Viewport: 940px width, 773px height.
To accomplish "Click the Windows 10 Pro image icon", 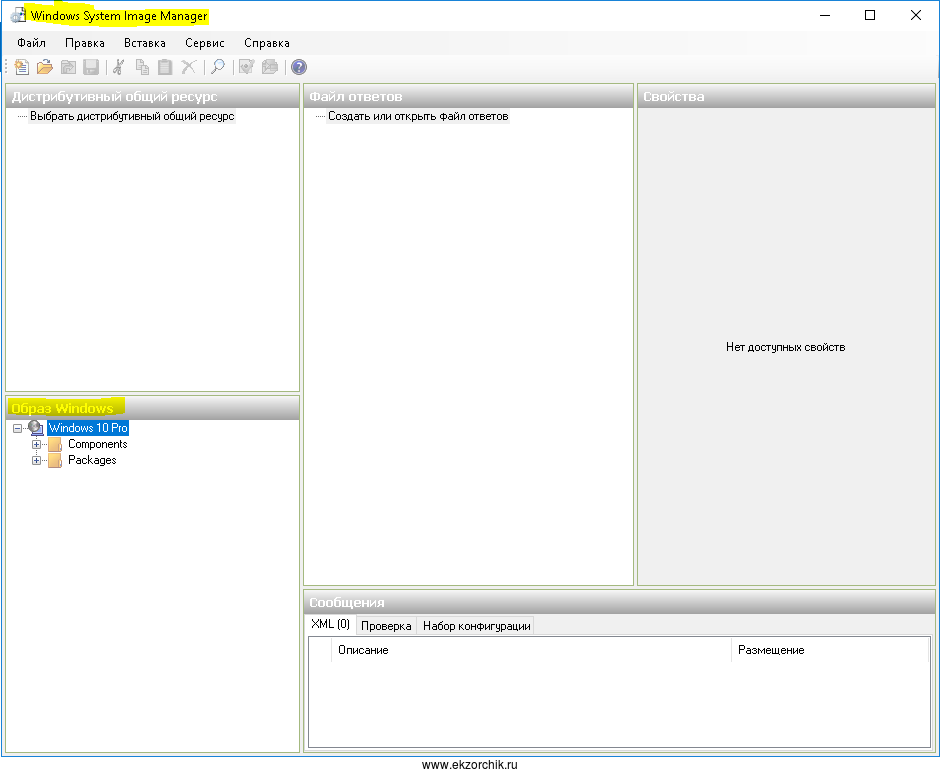I will (x=36, y=428).
